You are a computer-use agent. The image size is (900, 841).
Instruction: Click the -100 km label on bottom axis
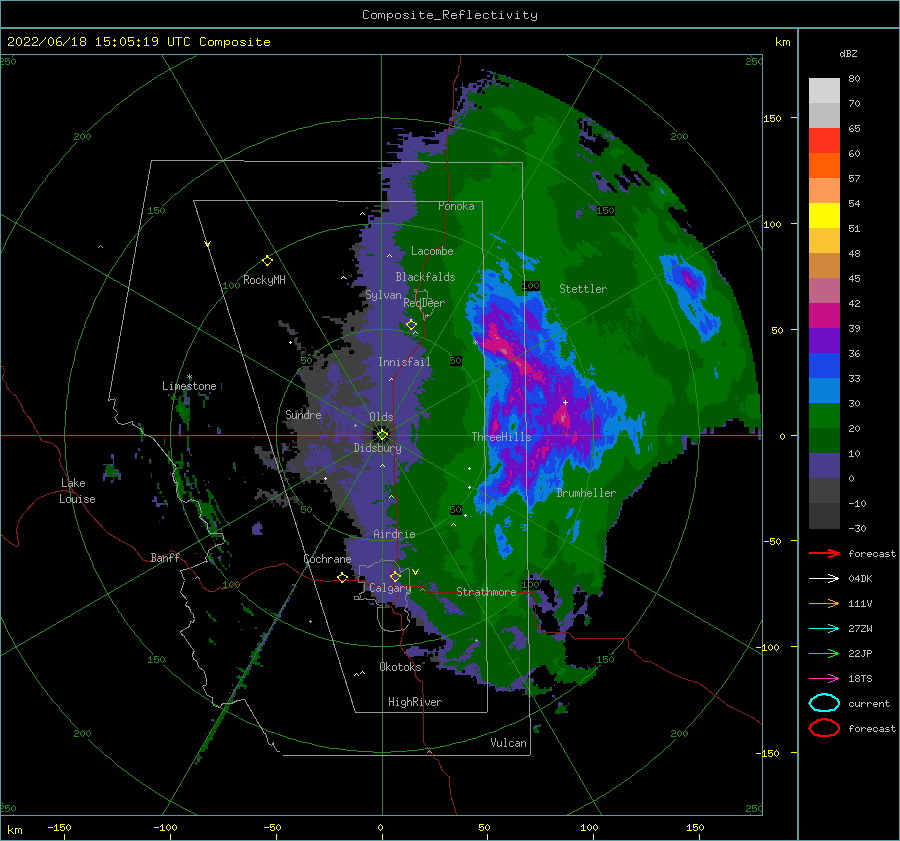click(x=165, y=827)
